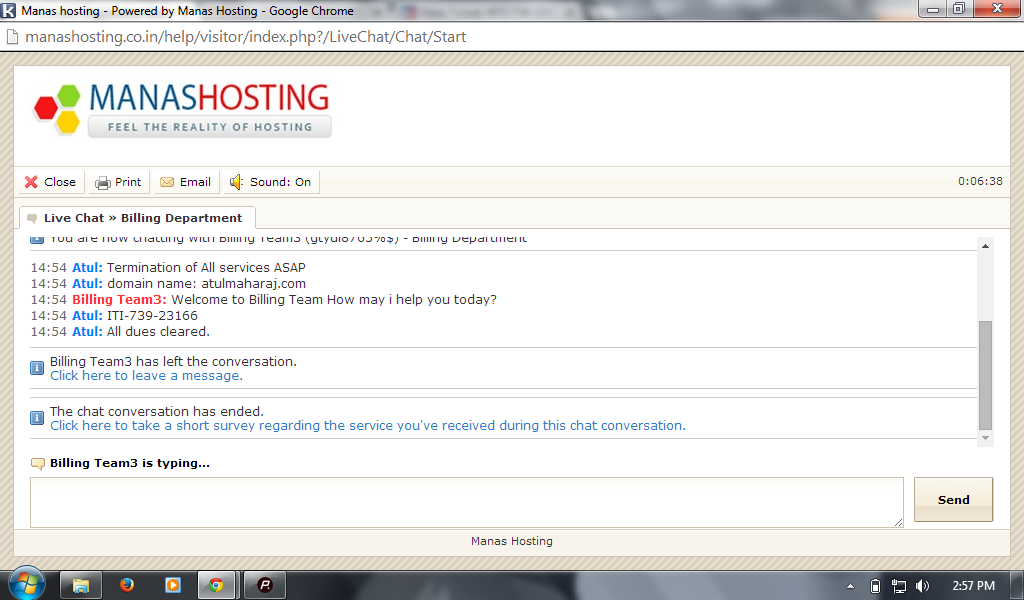Open the media player taskbar icon
The image size is (1024, 600).
pyautogui.click(x=173, y=584)
